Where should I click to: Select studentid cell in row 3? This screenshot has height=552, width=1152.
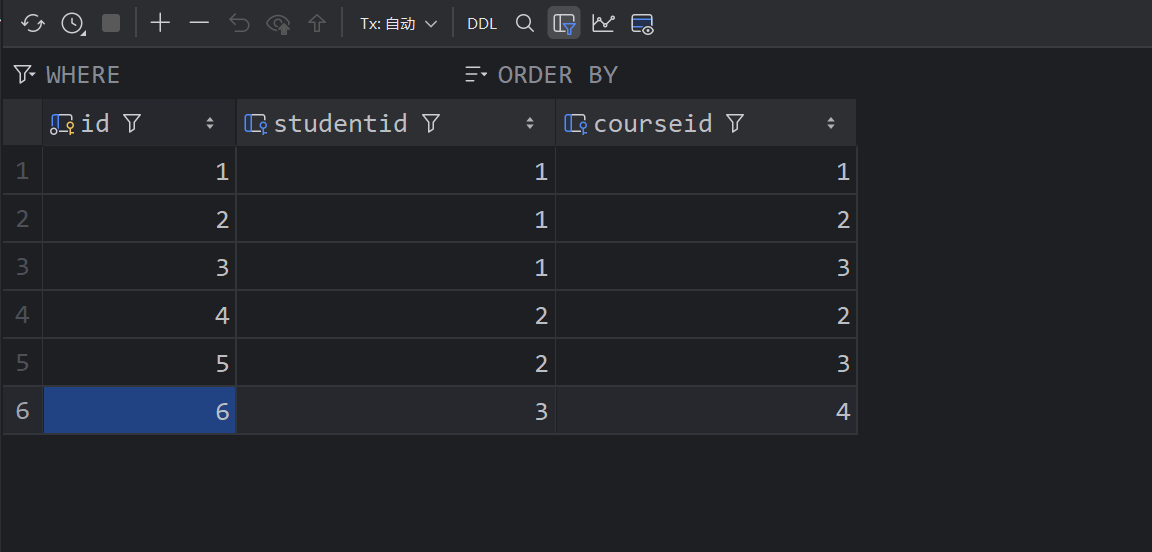tap(396, 266)
